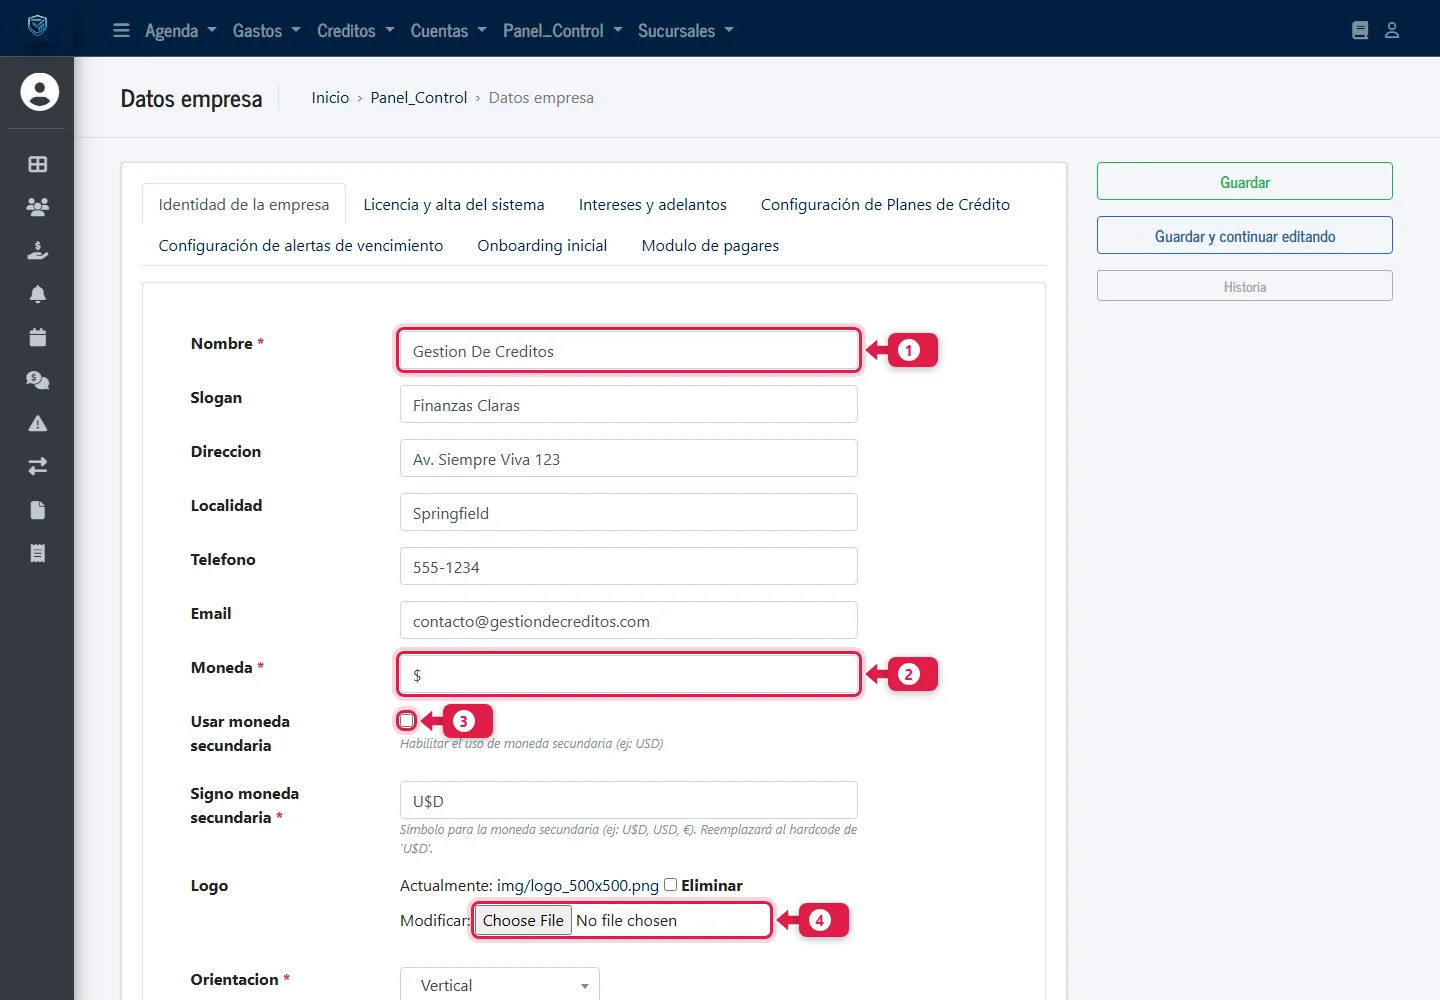The height and width of the screenshot is (1000, 1440).
Task: Open the receipt icon in the sidebar
Action: [x=38, y=553]
